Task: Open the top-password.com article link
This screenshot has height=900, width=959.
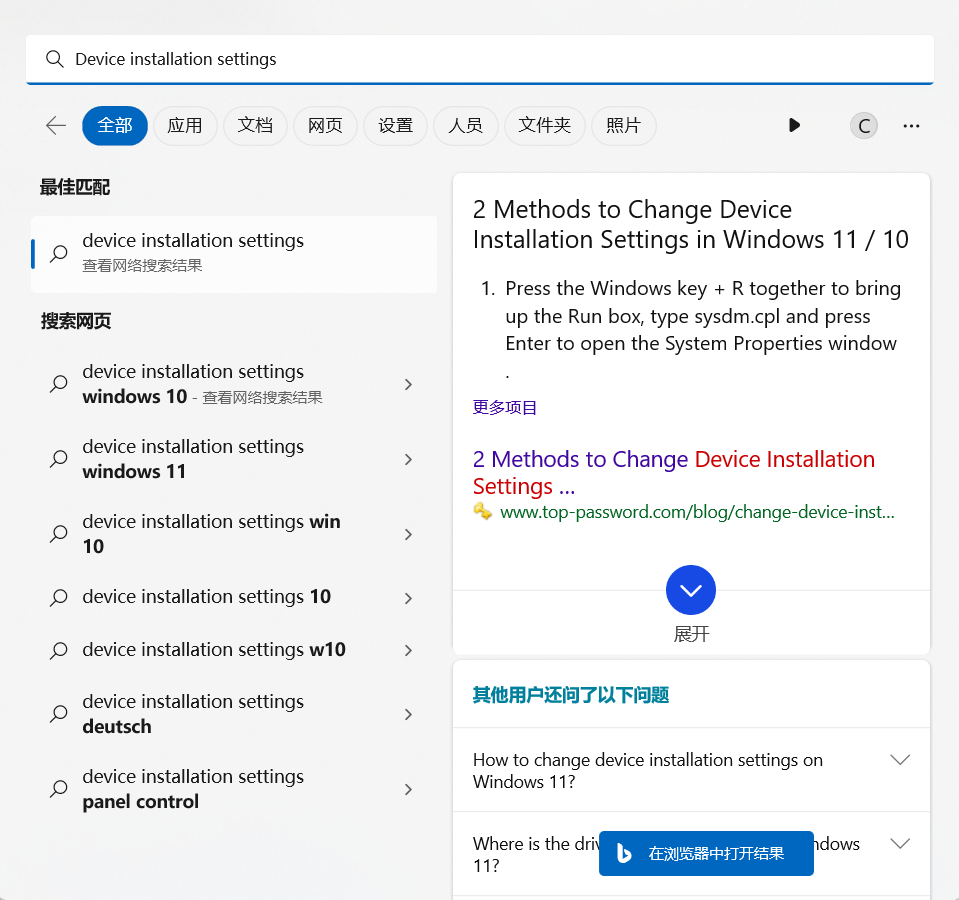Action: coord(673,472)
